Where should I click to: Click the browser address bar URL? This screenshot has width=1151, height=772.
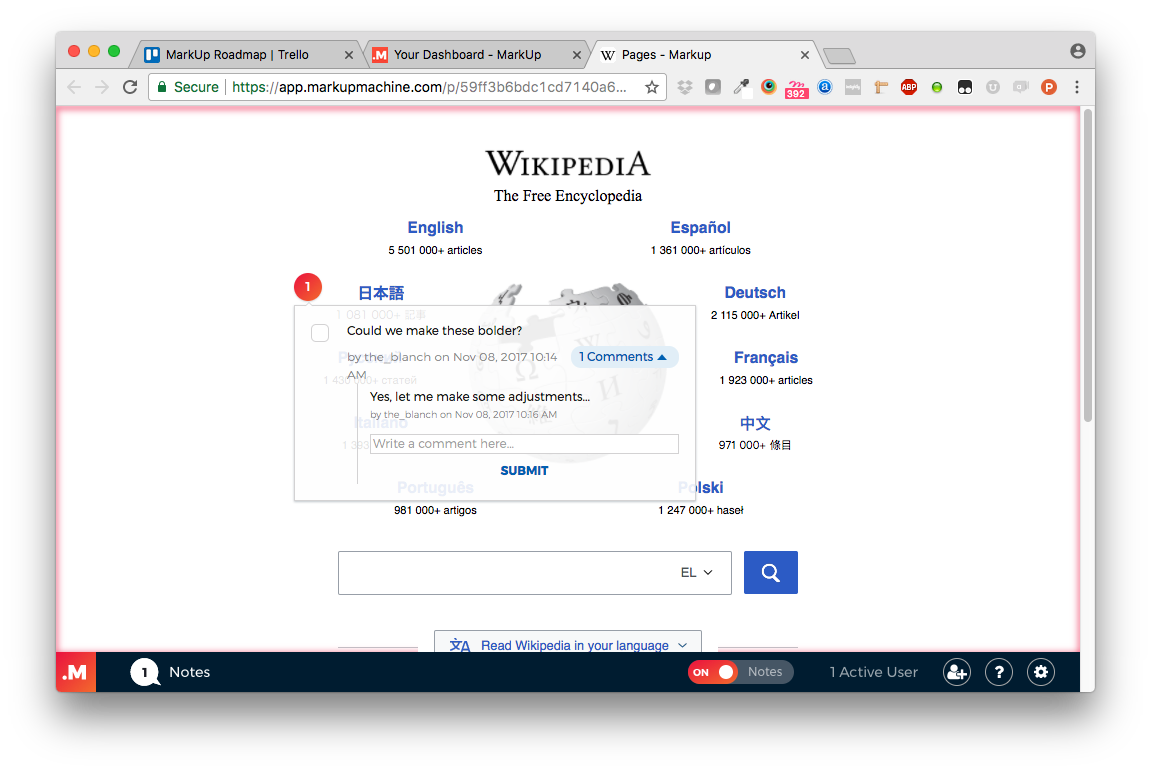tap(429, 87)
